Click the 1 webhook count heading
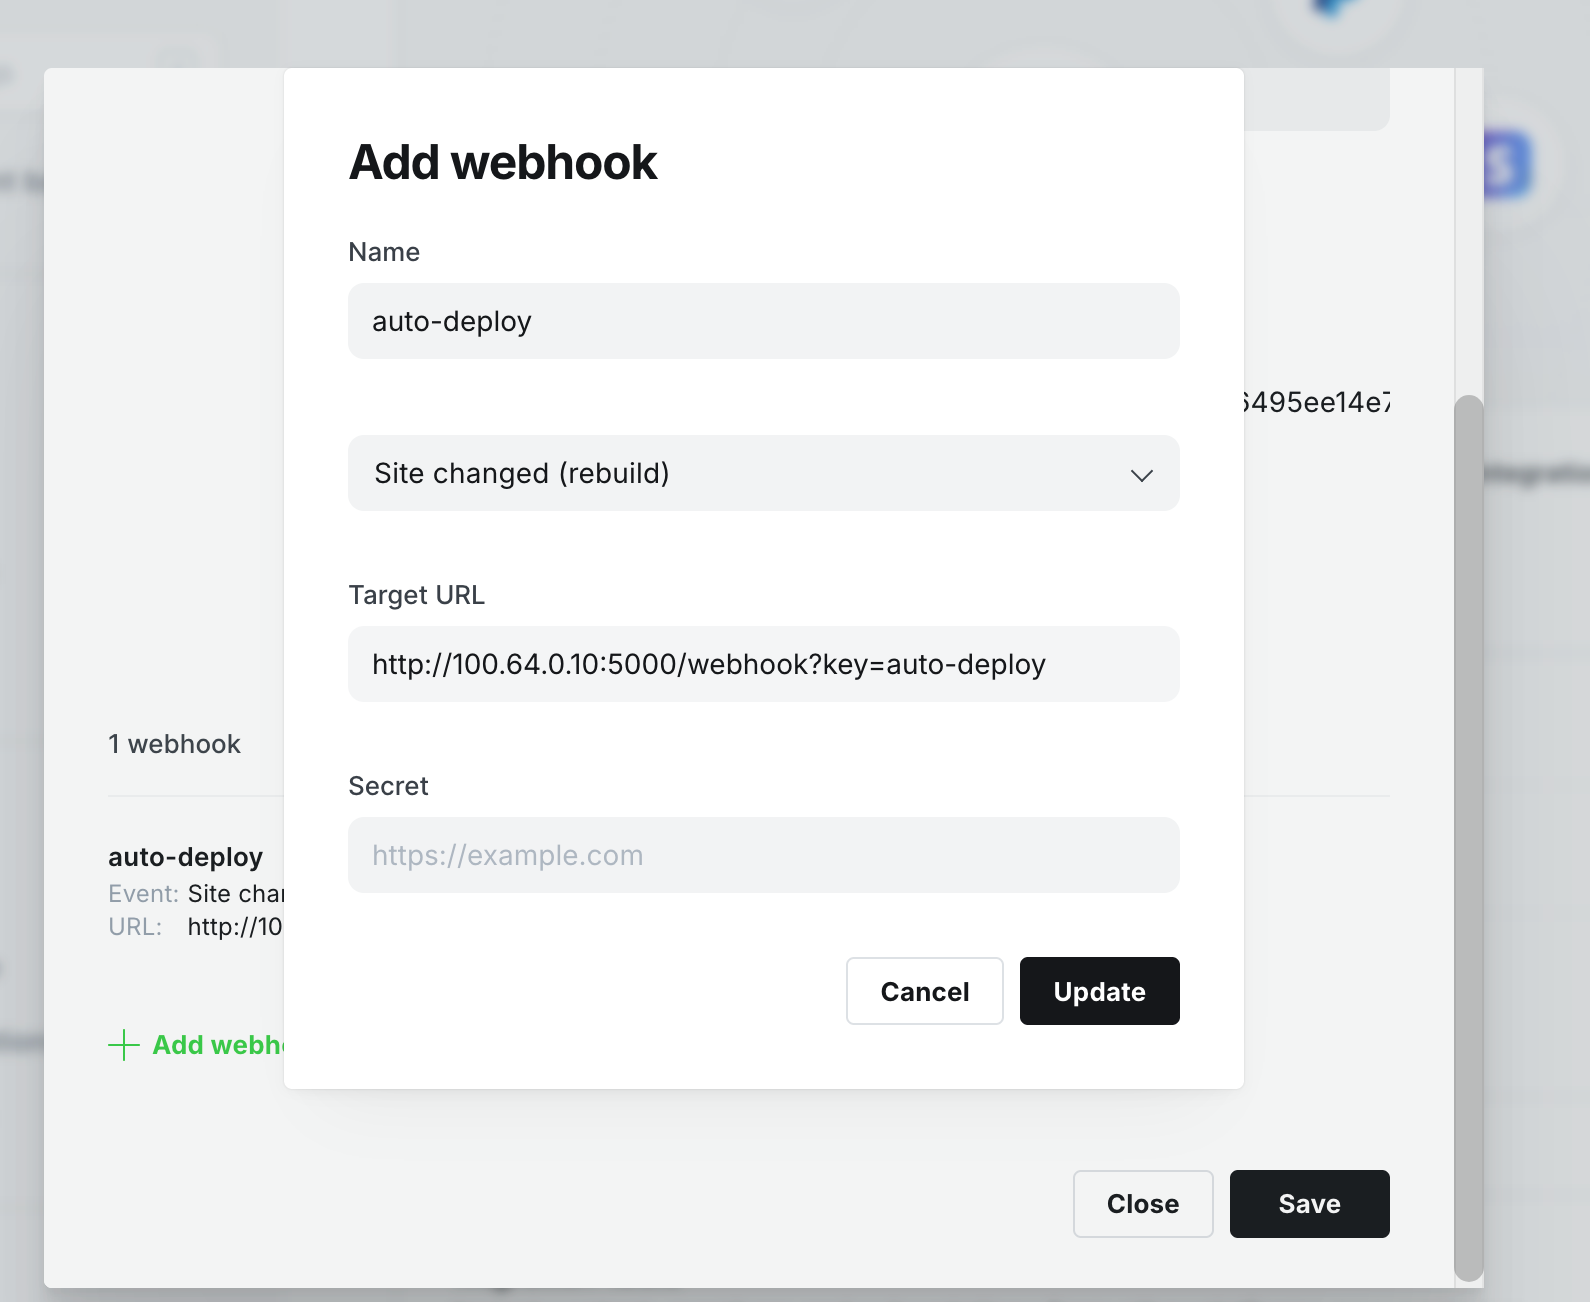 tap(174, 744)
